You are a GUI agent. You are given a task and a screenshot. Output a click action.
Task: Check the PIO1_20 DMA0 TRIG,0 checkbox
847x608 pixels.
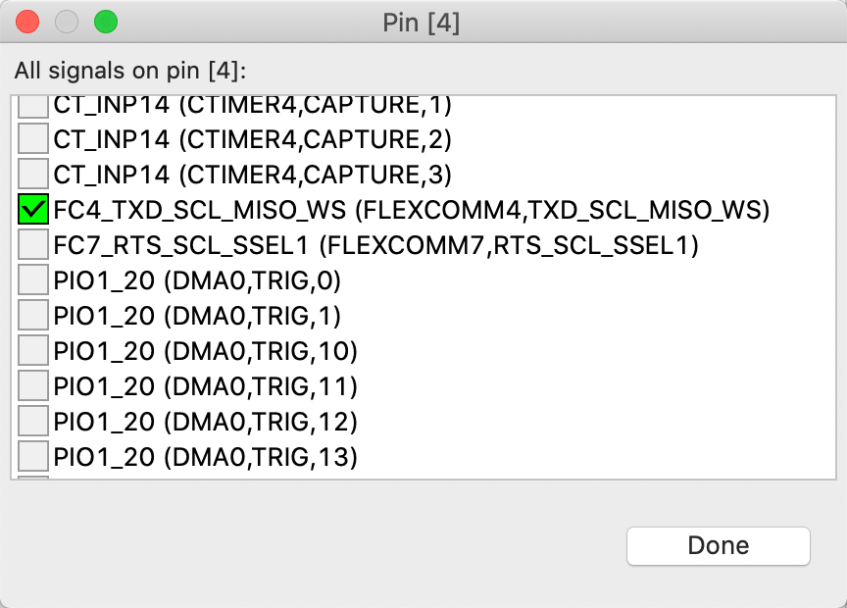[33, 280]
